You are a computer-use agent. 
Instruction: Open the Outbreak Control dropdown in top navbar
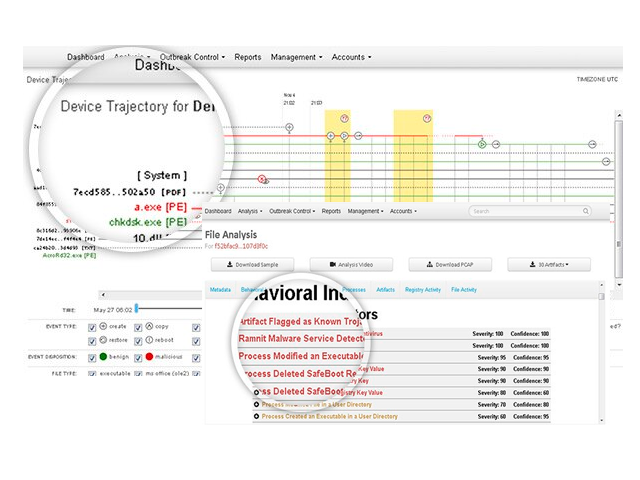tap(194, 57)
